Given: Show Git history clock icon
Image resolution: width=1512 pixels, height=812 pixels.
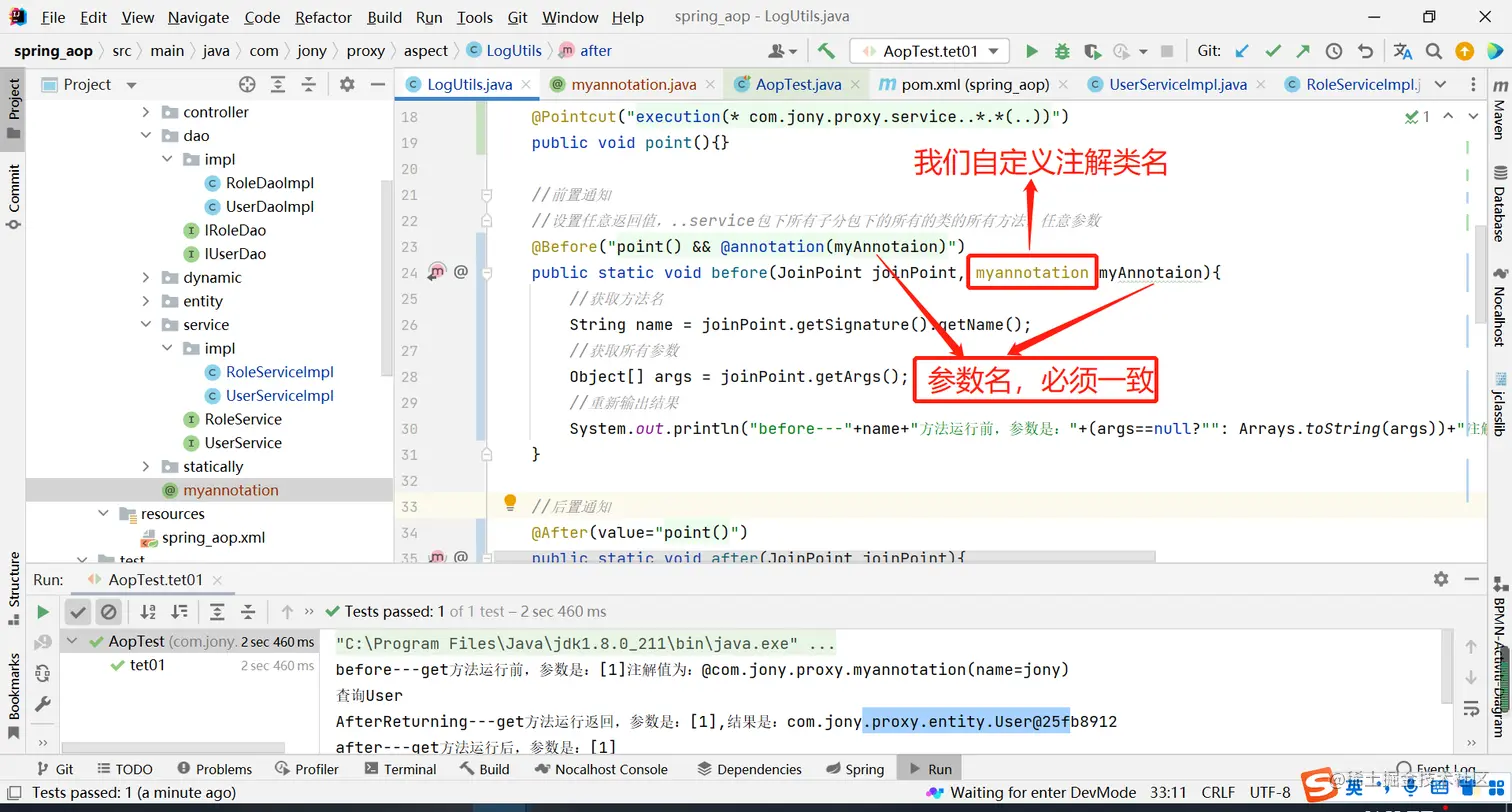Looking at the screenshot, I should (1334, 51).
